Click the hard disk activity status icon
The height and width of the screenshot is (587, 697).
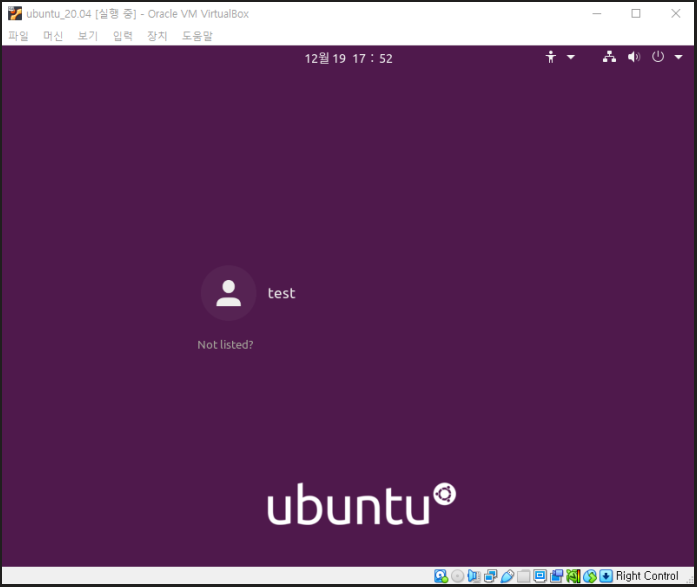441,576
